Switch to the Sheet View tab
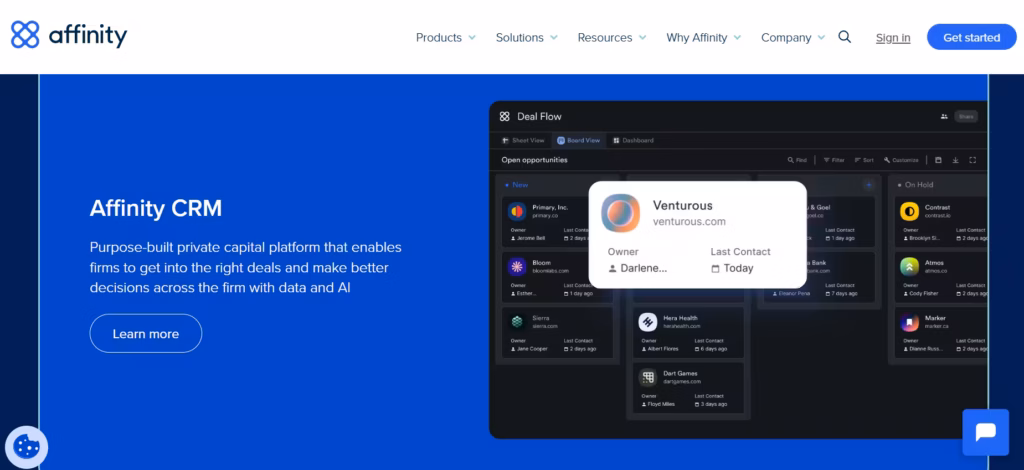Screen dimensions: 1024x470 tap(523, 140)
